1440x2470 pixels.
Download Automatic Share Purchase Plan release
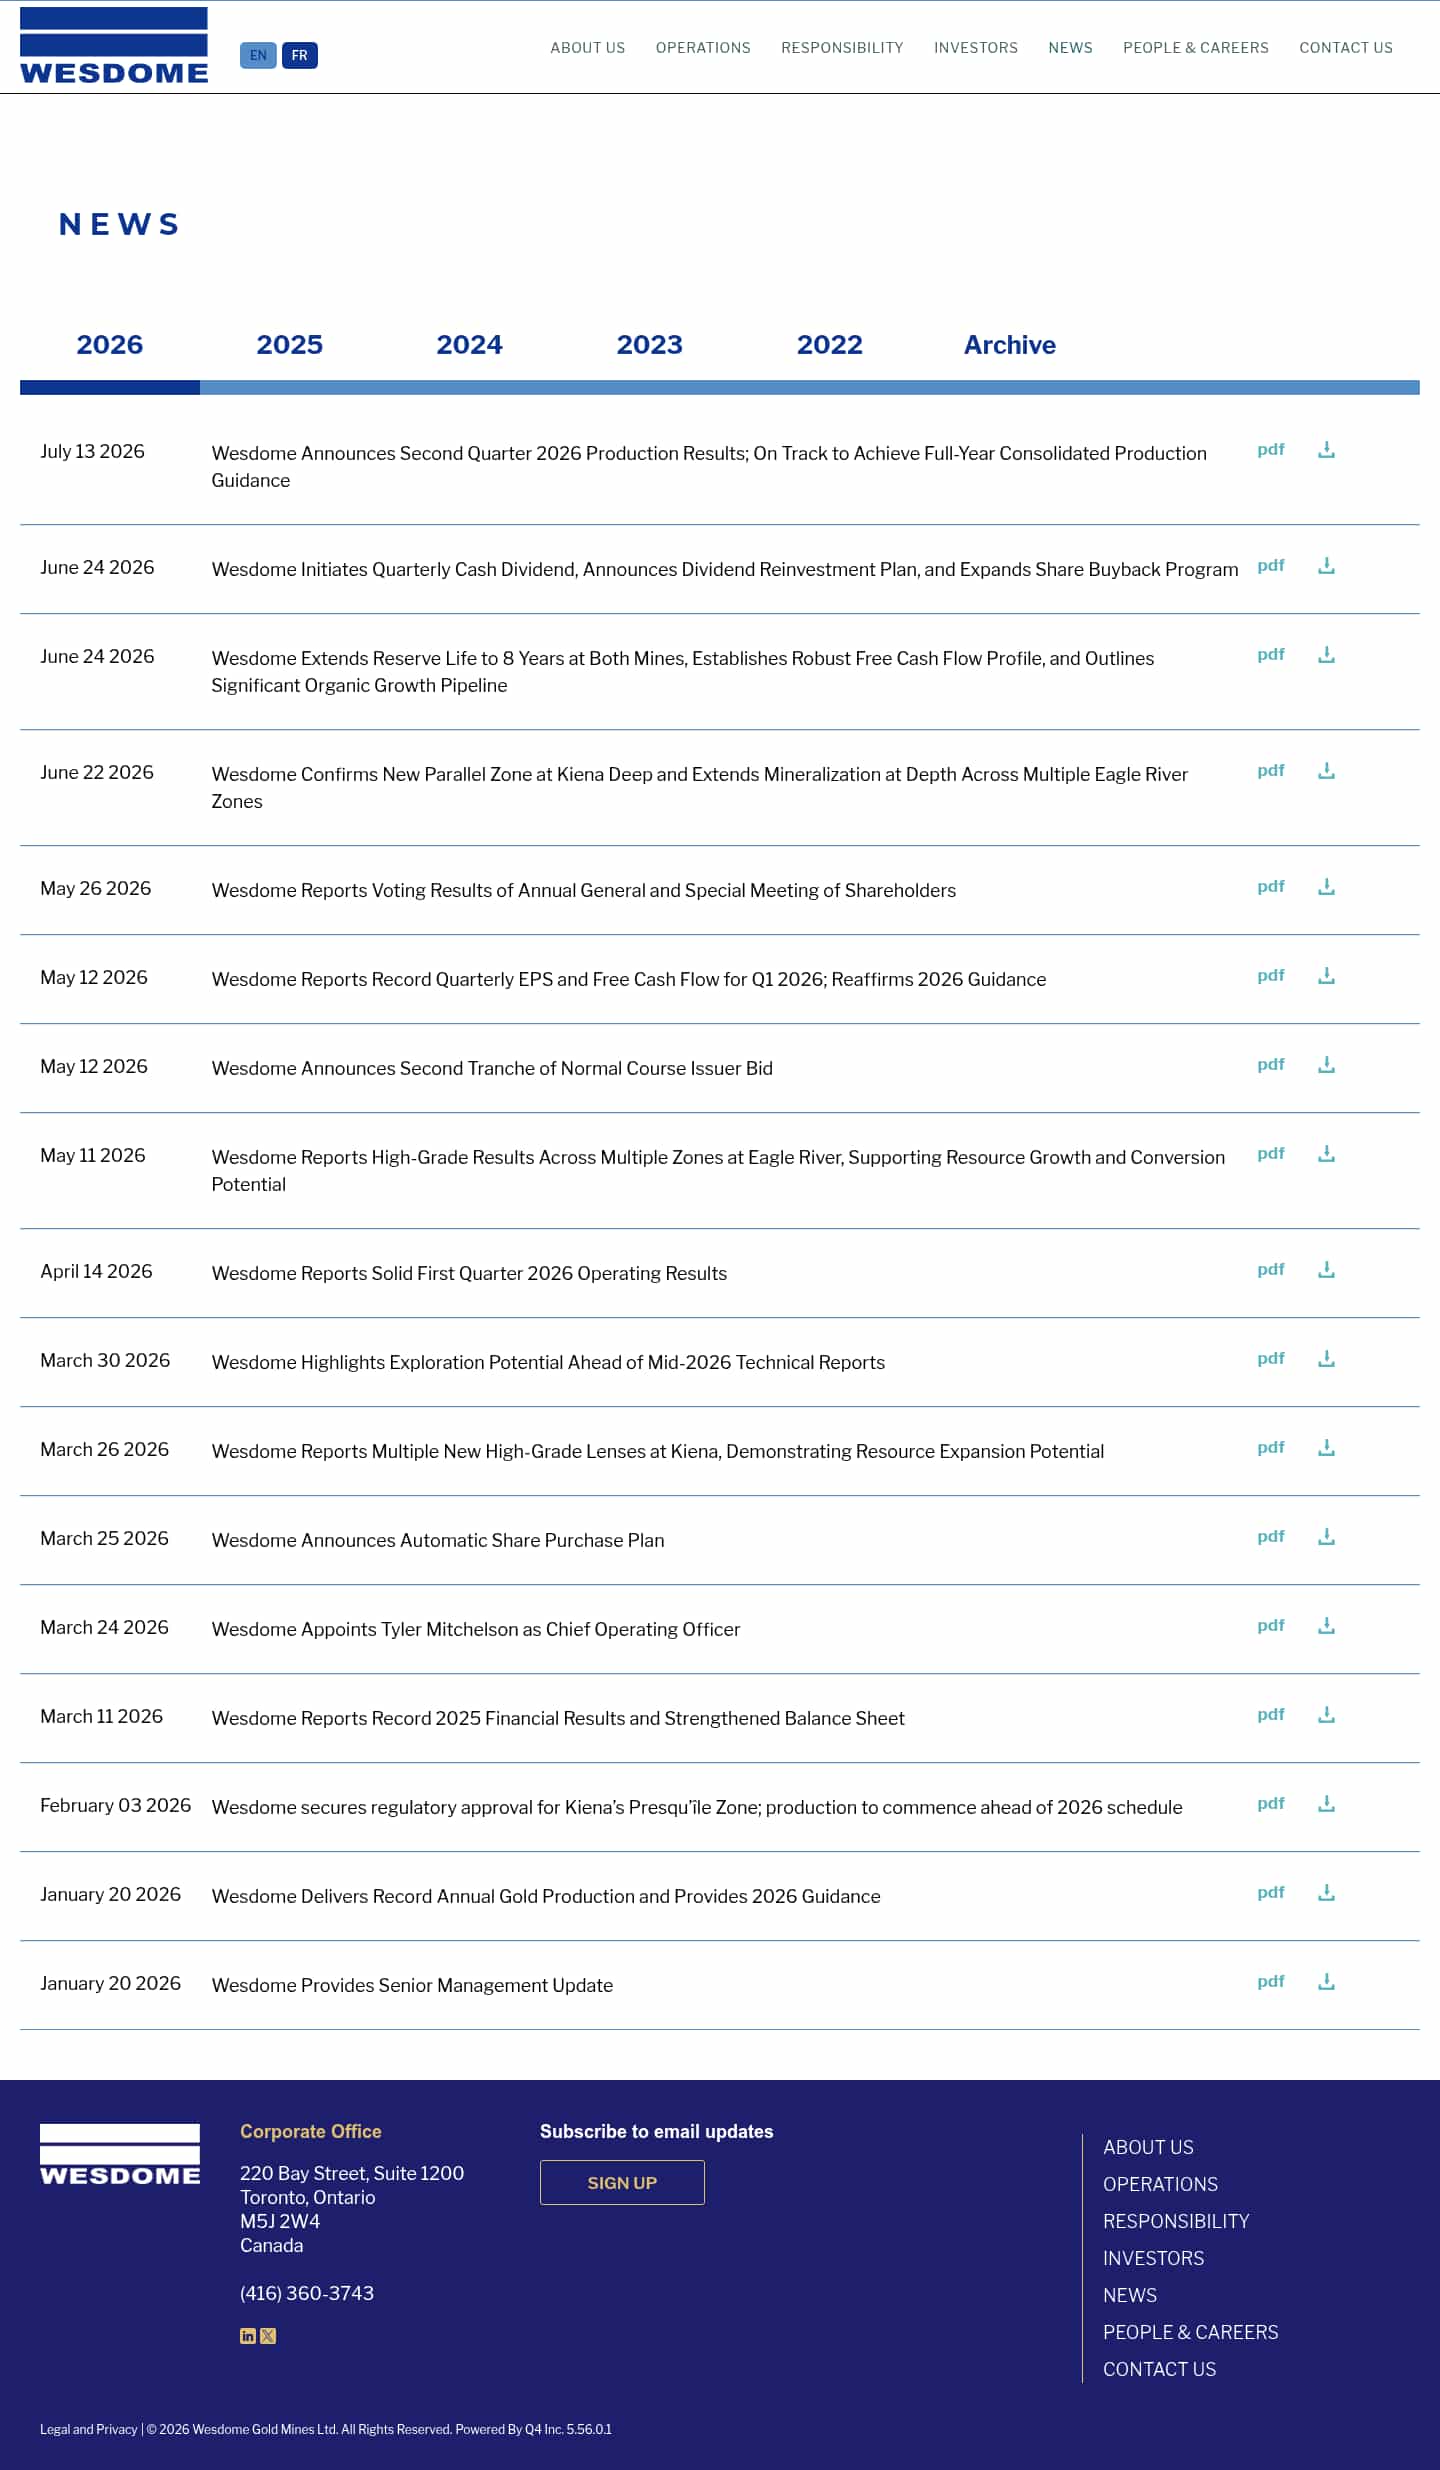[1326, 1537]
